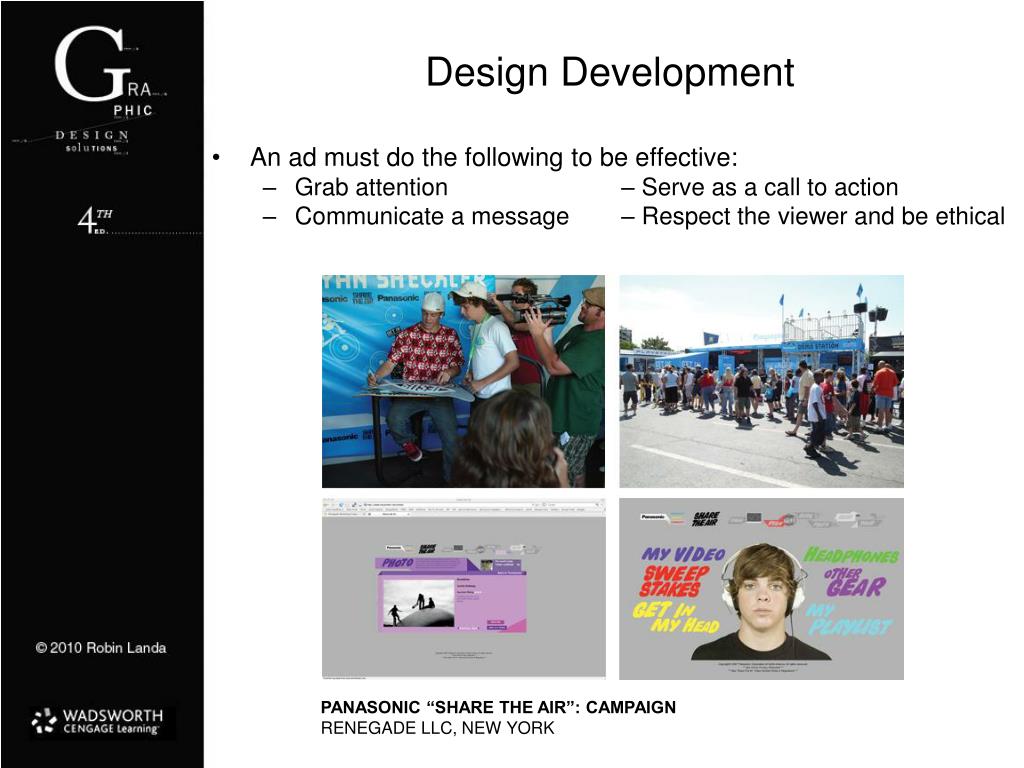This screenshot has height=768, width=1024.
Task: Click 'GET IN MY HEAD' graffiti text
Action: 676,617
